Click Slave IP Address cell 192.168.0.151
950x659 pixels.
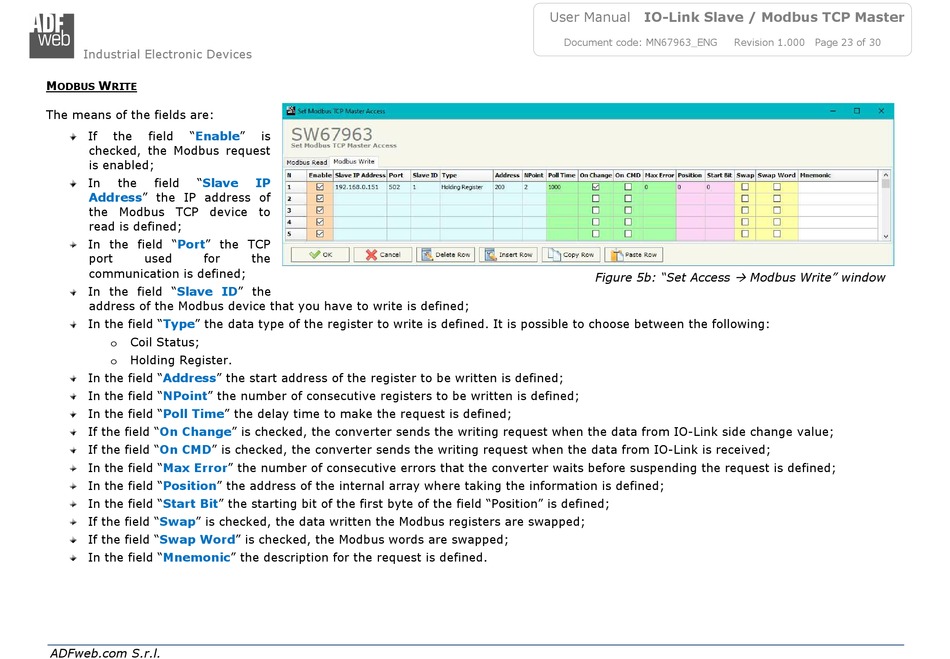tap(359, 187)
